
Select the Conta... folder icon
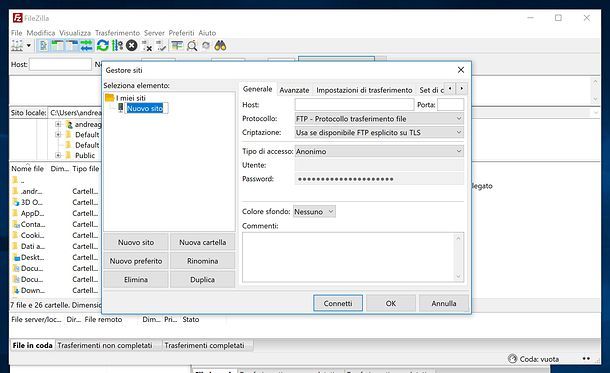tap(16, 224)
